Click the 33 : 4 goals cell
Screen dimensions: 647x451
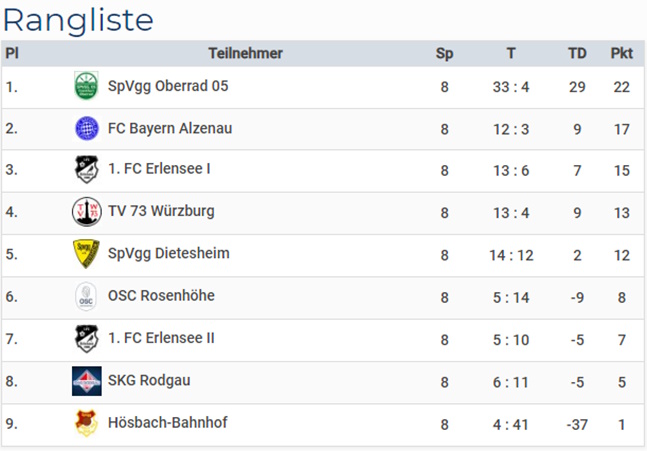[x=511, y=87]
